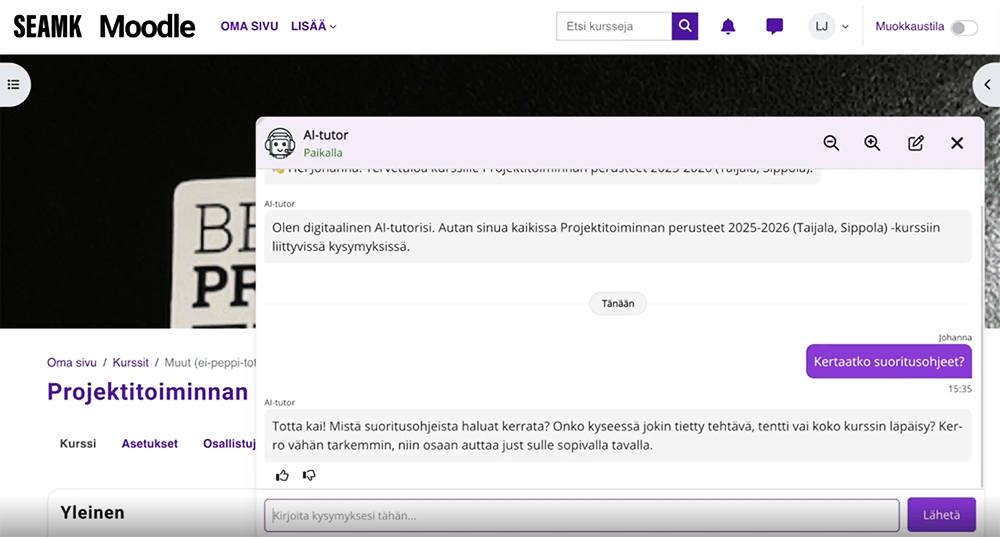Zoom out the AI-tutor chat

(831, 143)
